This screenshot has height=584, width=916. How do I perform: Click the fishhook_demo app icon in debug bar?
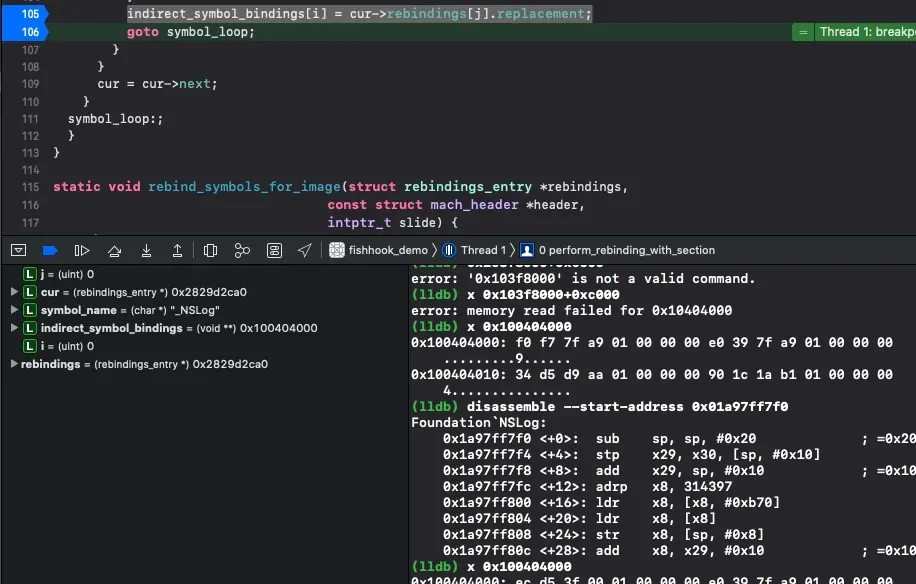tap(336, 251)
